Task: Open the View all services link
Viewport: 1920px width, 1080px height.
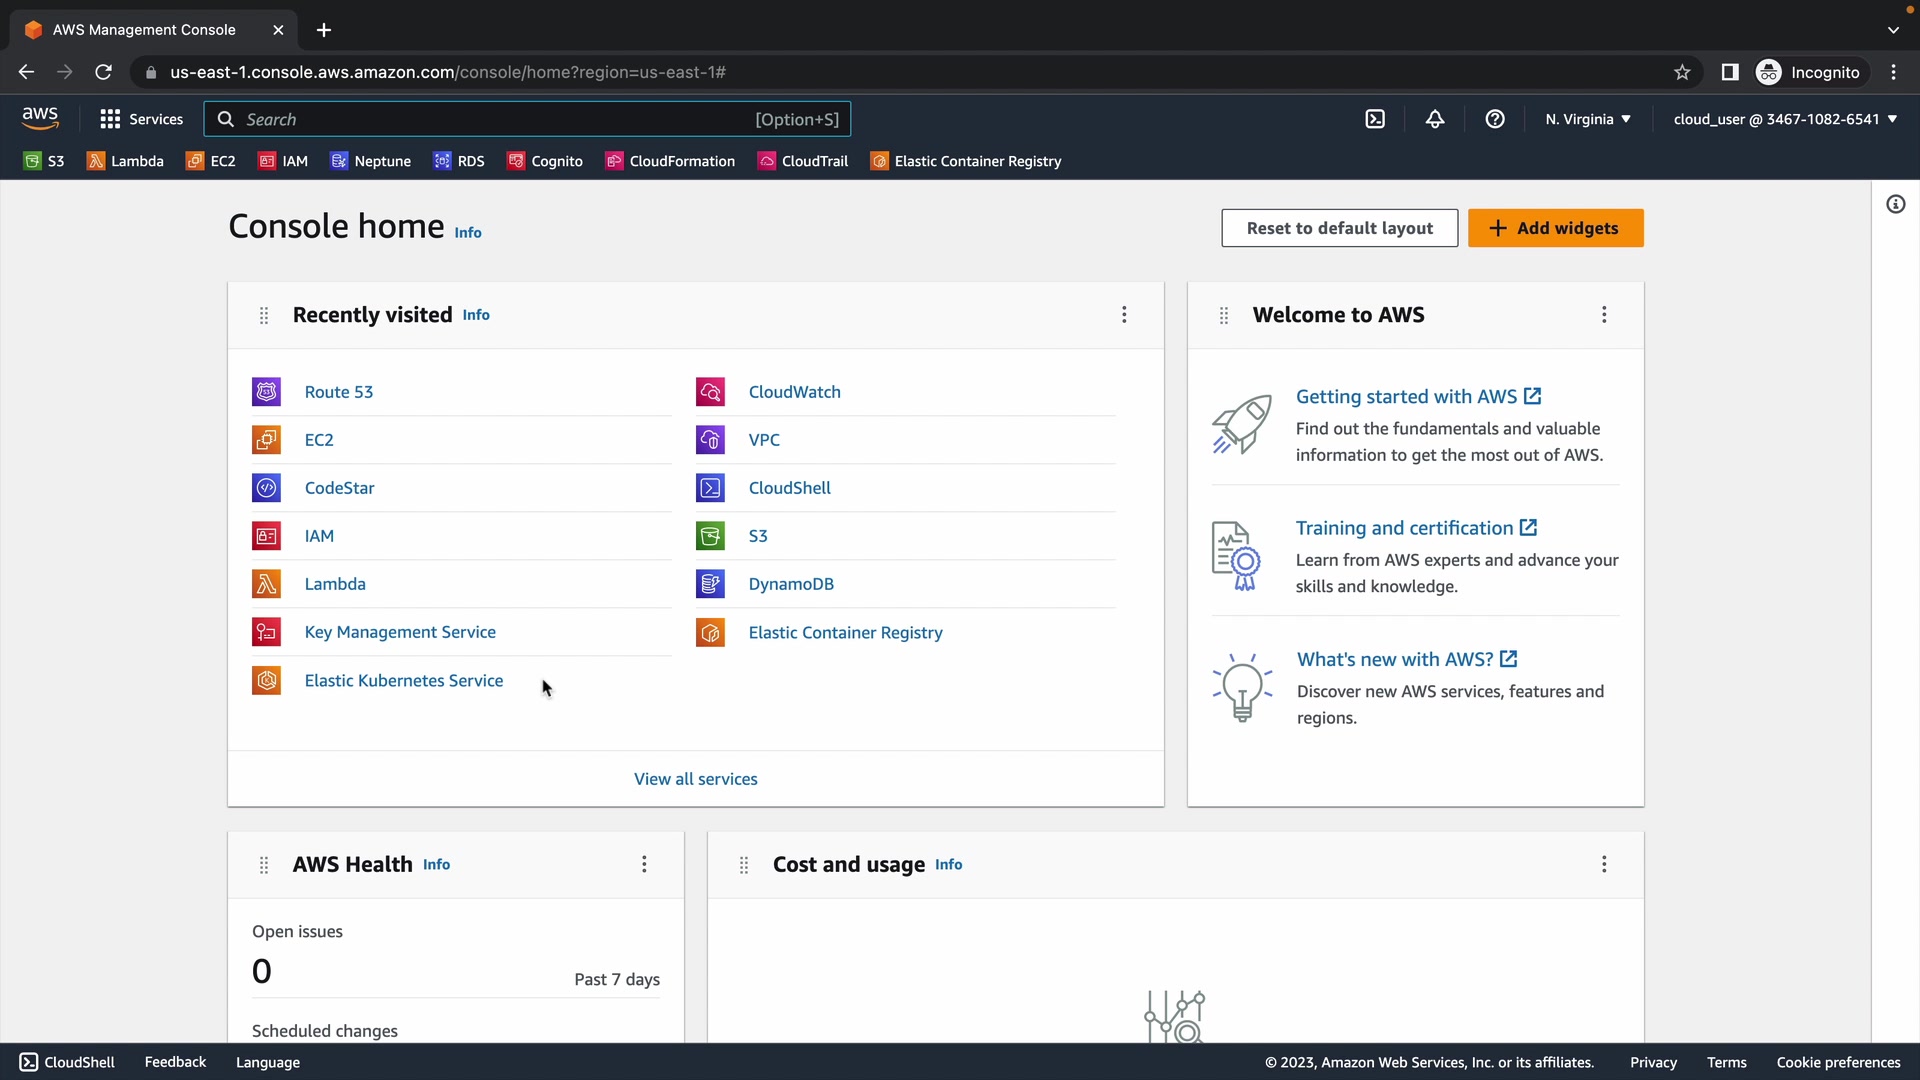Action: 695,779
